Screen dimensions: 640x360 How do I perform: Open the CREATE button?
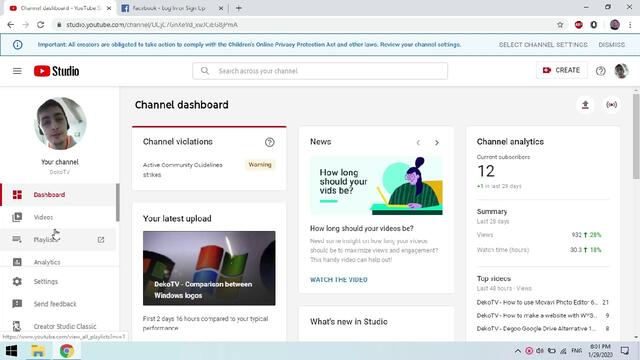(x=562, y=70)
